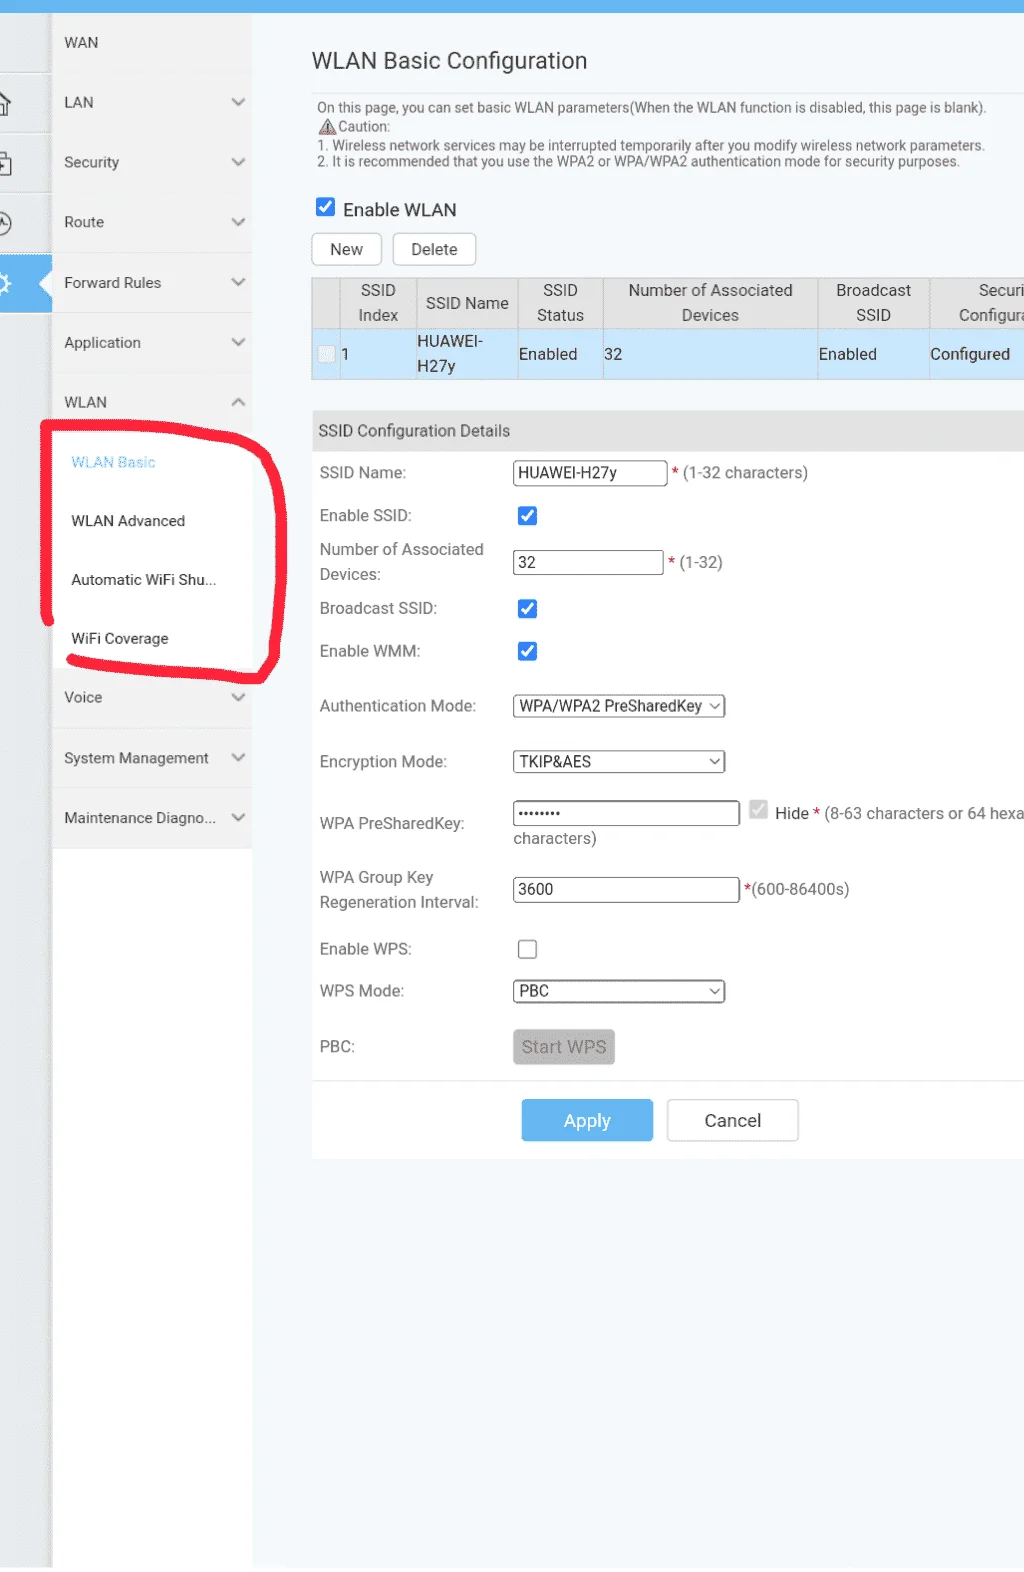Check the Enable WPS checkbox
This screenshot has width=1024, height=1572.
pos(527,949)
